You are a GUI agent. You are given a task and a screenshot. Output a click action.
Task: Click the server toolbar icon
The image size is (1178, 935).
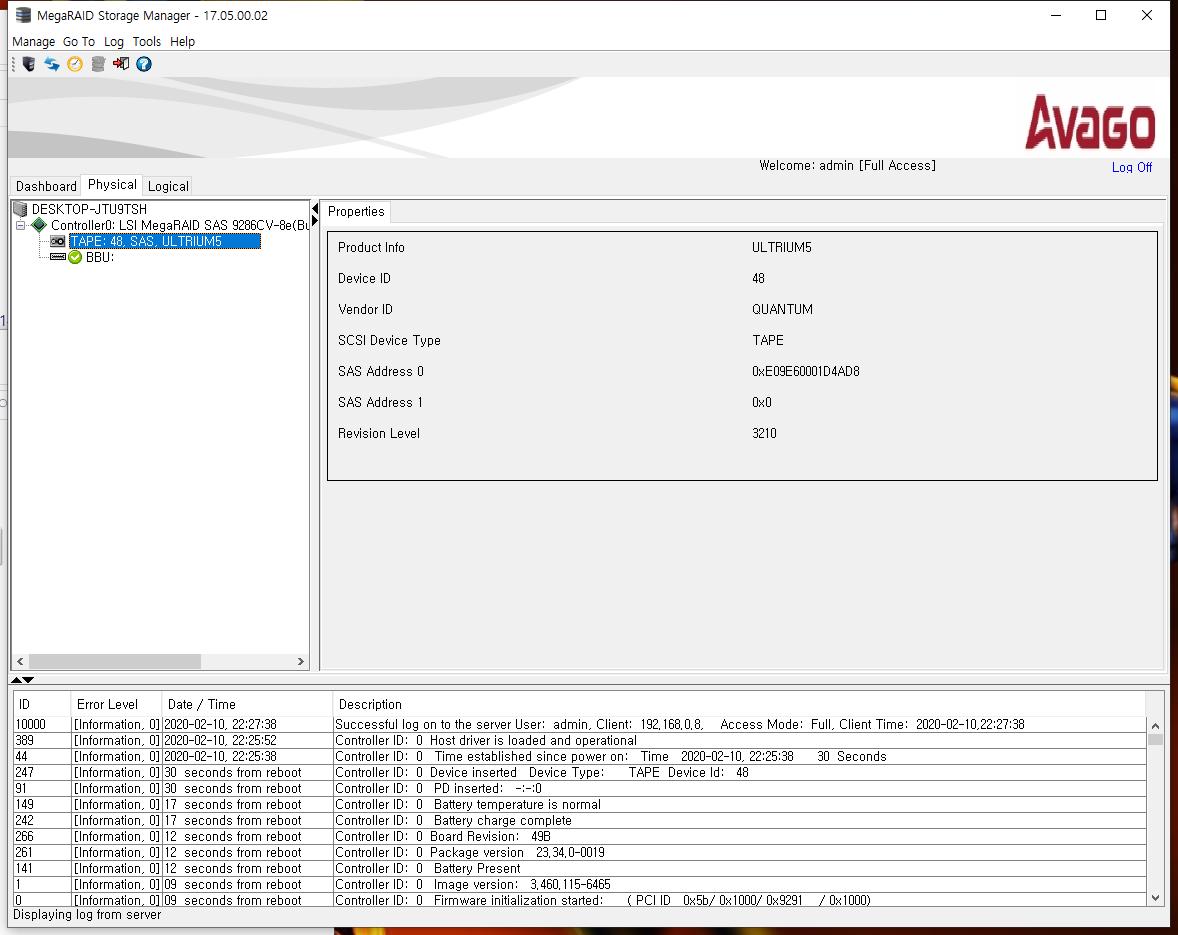point(29,64)
